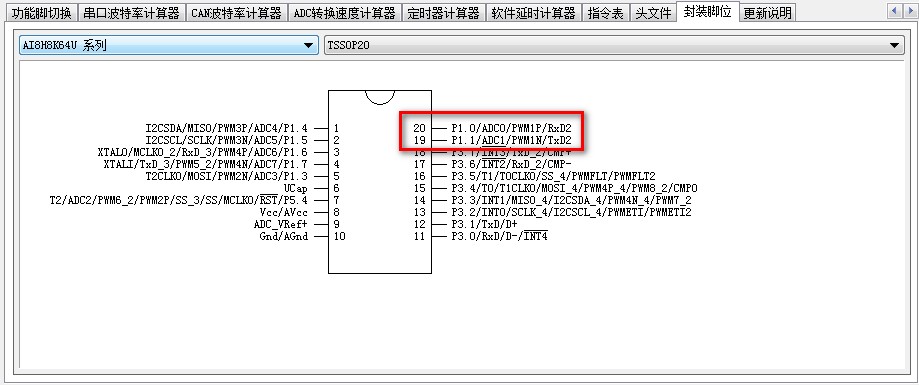The height and width of the screenshot is (385, 919).
Task: Open the 串口波特率计算器 tab
Action: click(x=131, y=13)
